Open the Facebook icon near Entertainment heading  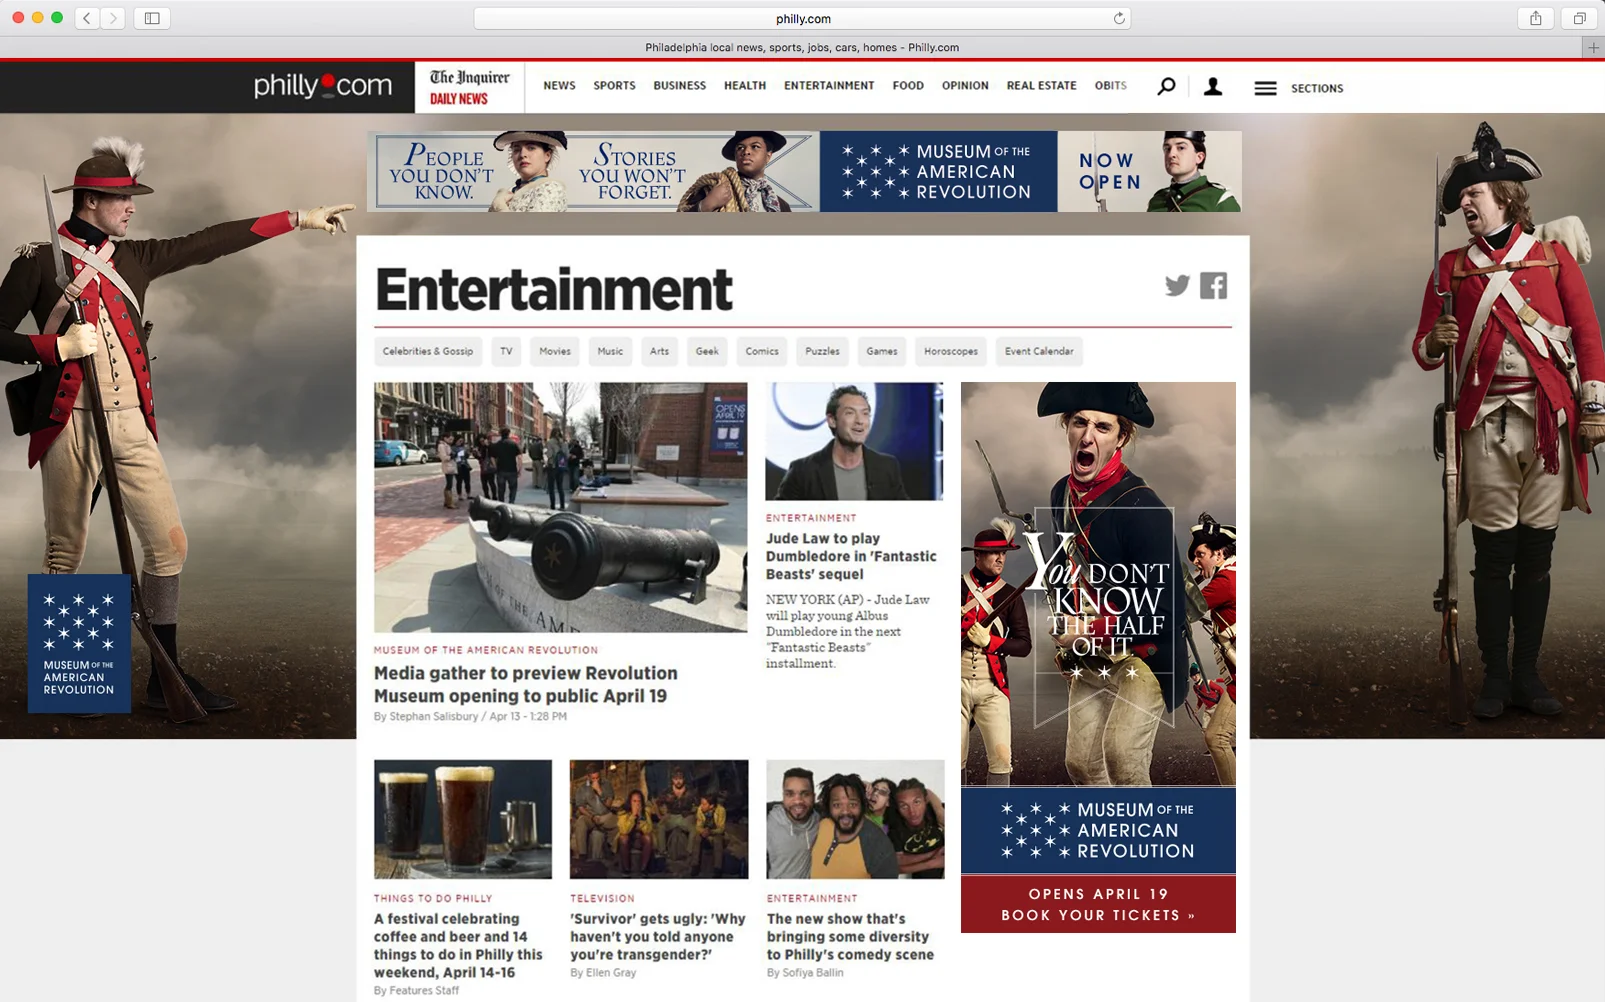tap(1213, 286)
